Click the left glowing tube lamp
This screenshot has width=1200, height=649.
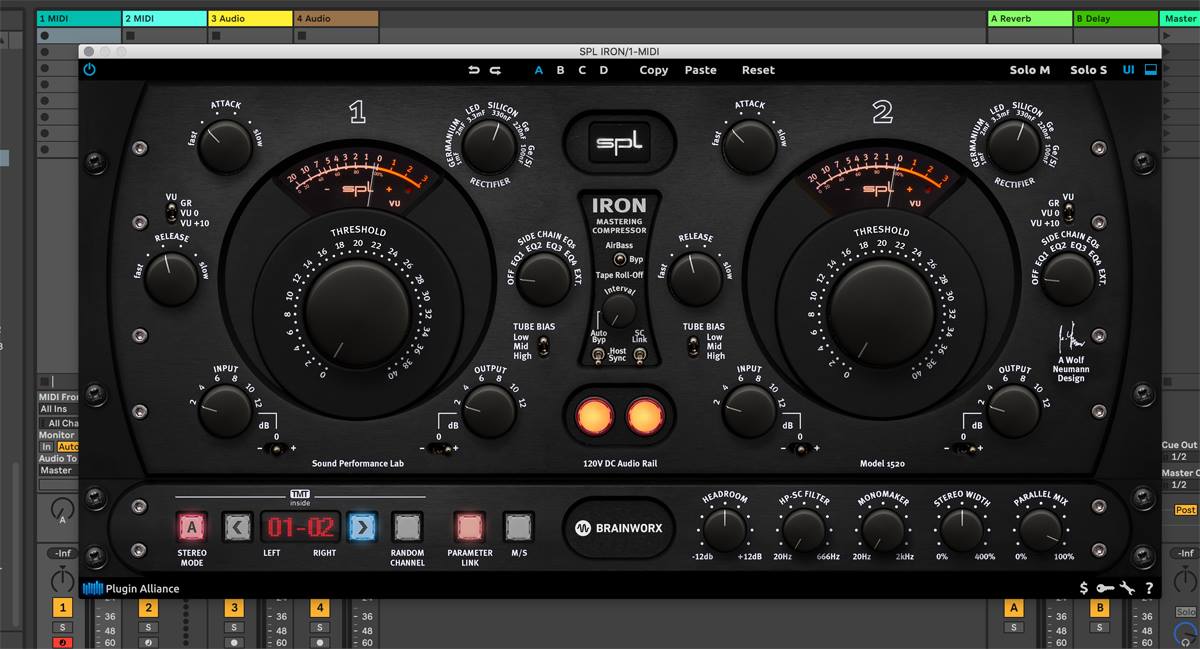click(594, 416)
